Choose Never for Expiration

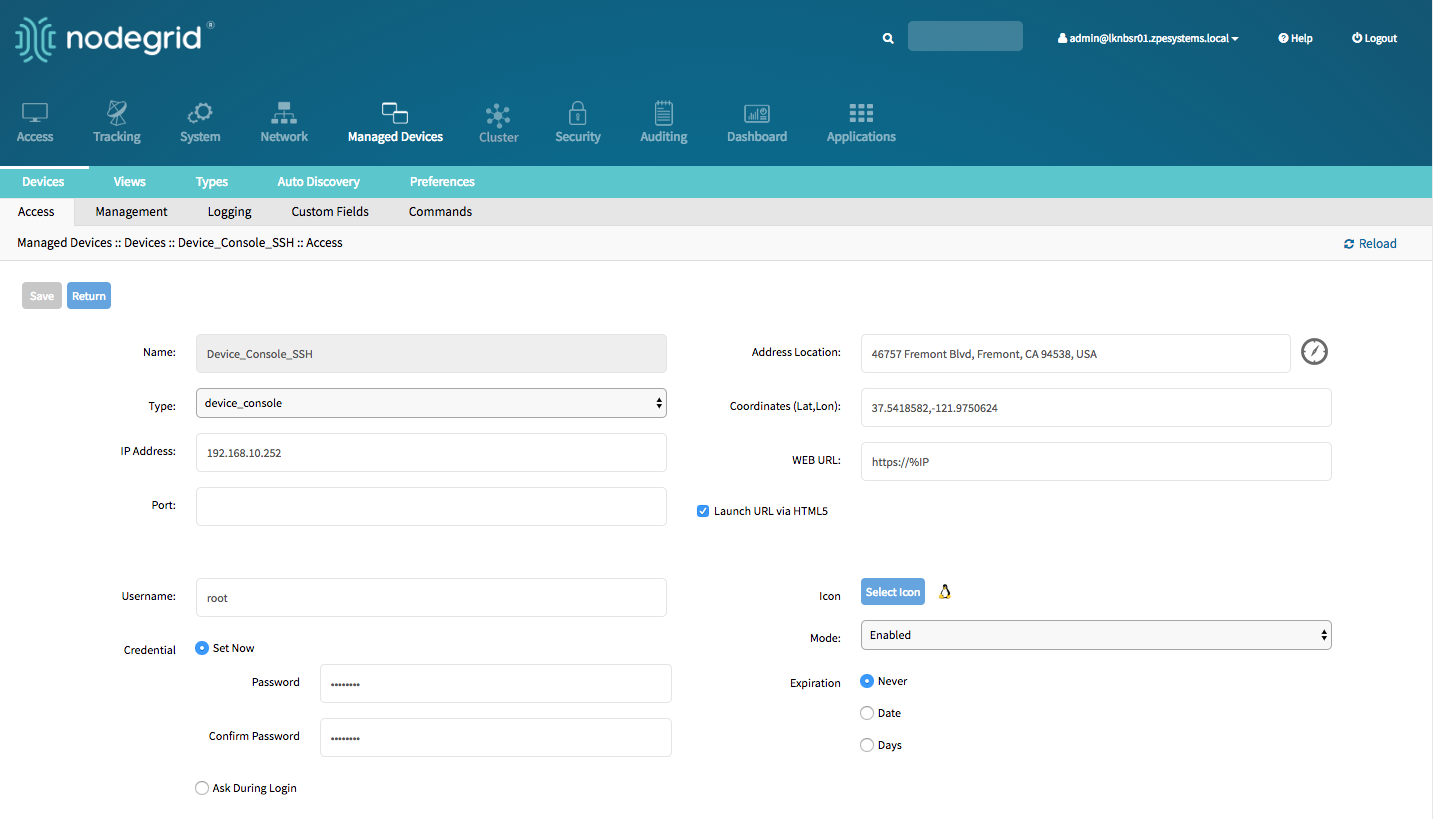point(867,681)
